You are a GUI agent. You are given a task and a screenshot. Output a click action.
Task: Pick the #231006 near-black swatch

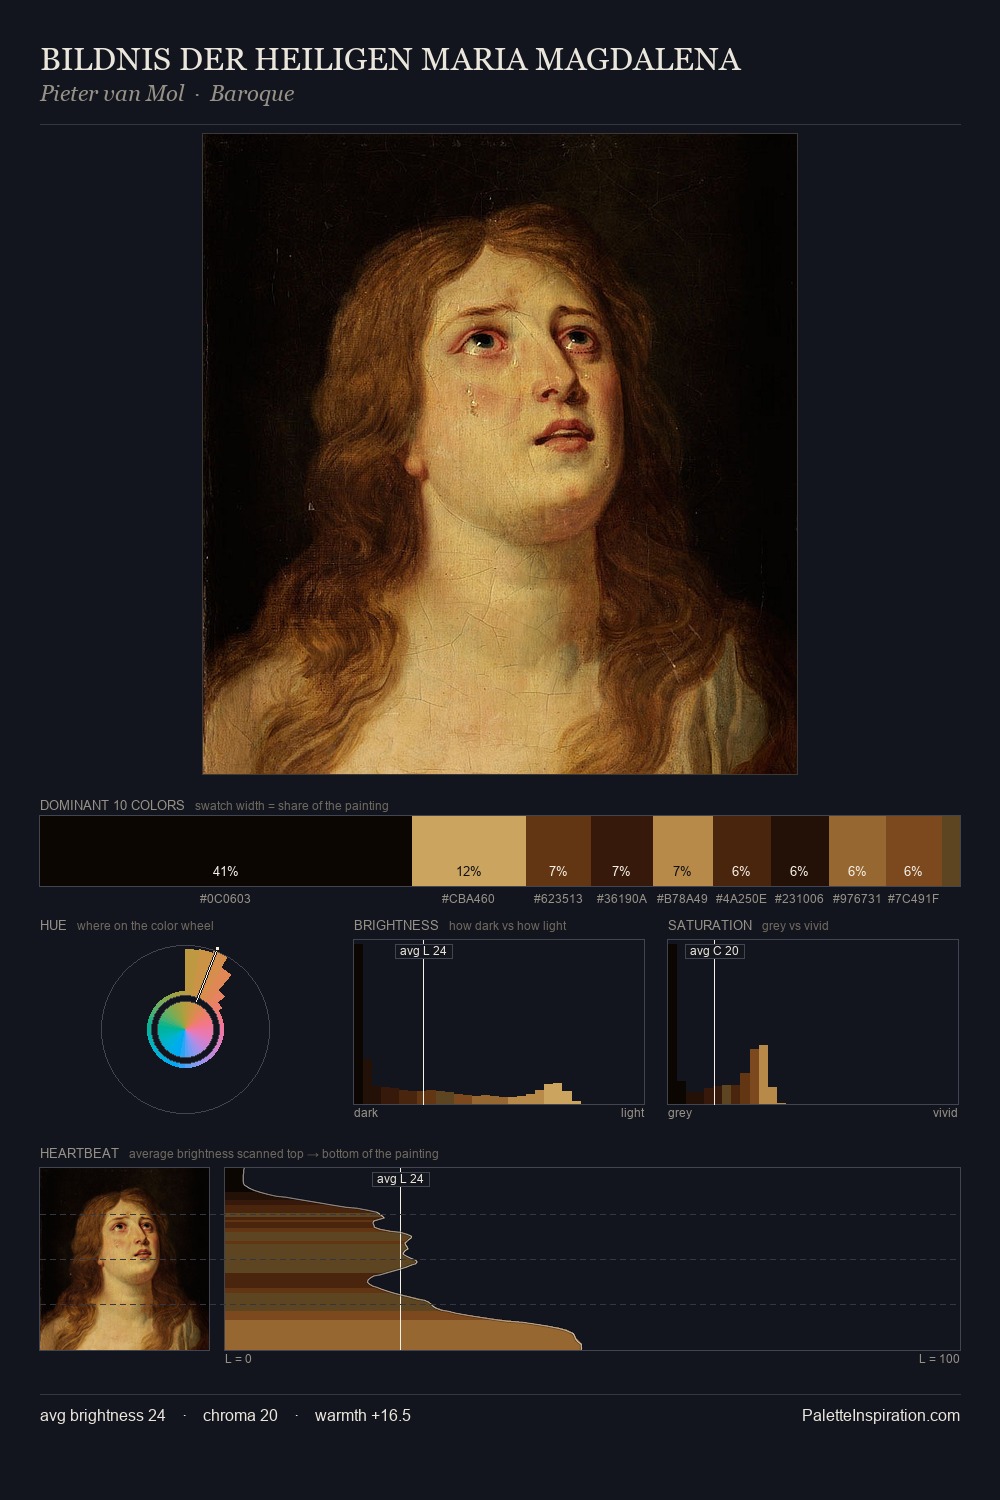pos(800,851)
